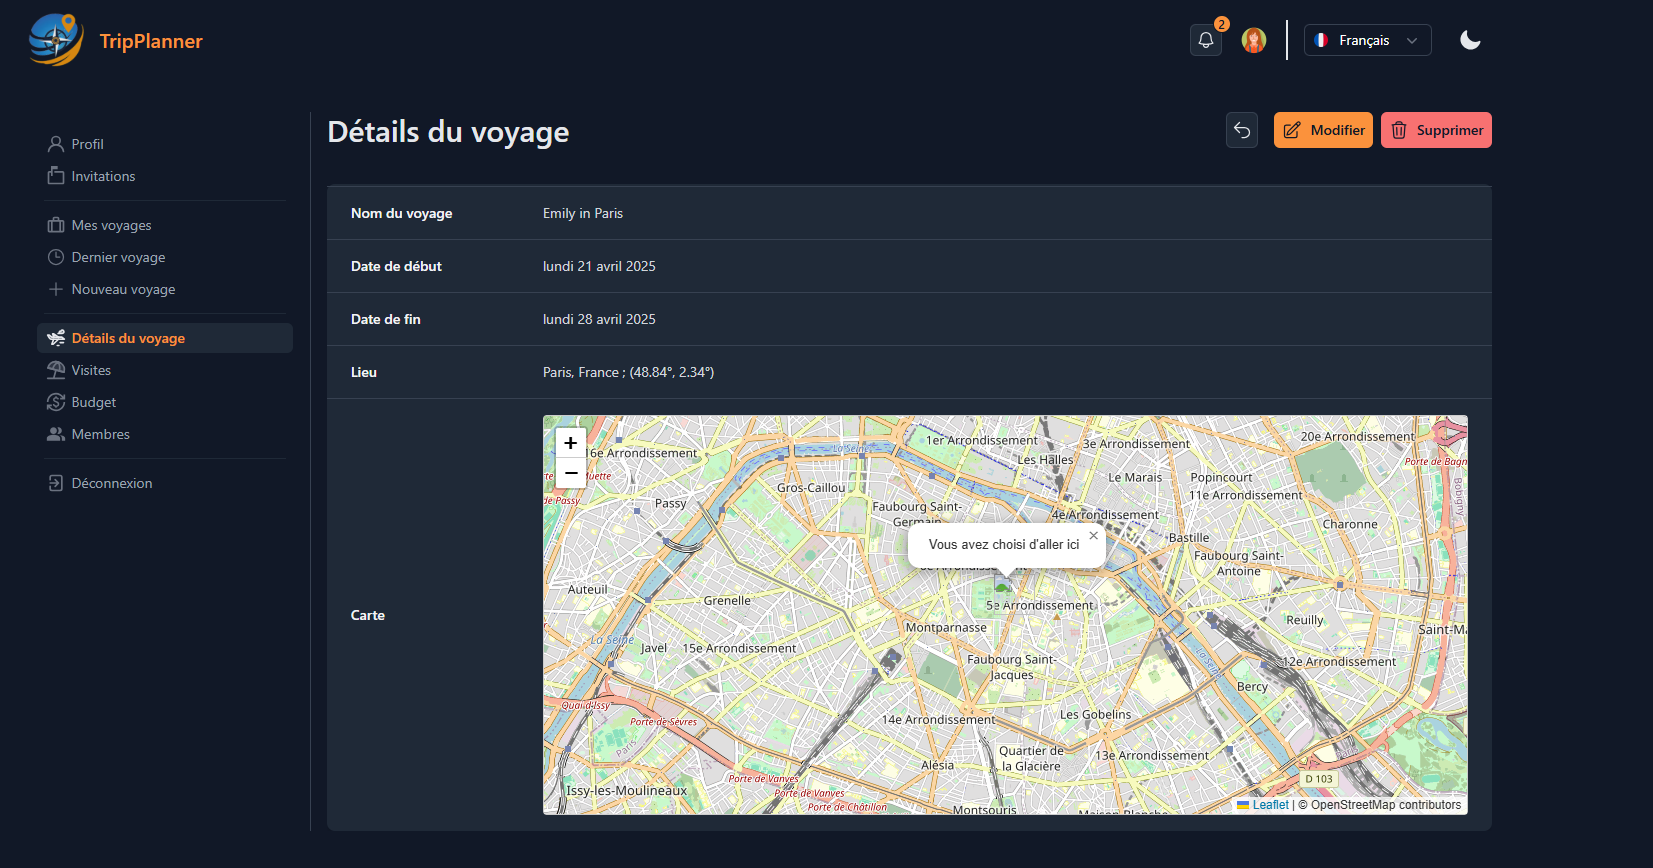Go to Invitations page
The height and width of the screenshot is (868, 1653).
click(x=102, y=176)
